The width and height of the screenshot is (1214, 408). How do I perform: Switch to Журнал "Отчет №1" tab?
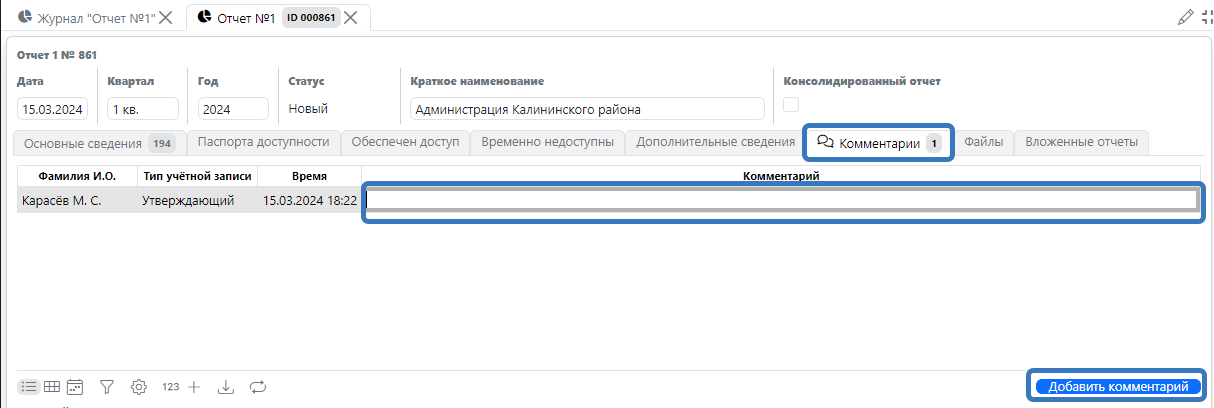pos(88,17)
